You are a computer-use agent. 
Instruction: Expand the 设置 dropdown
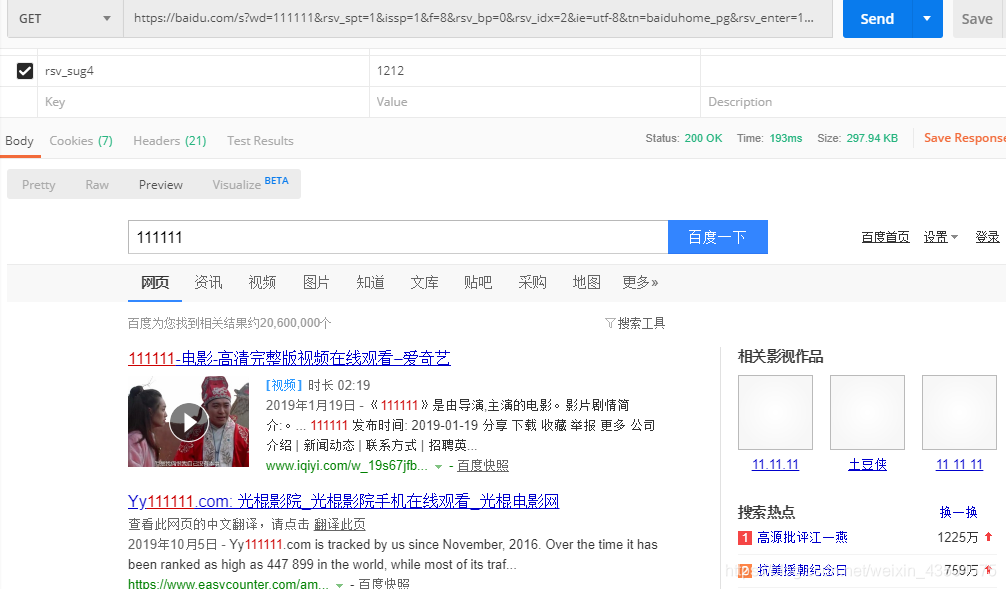pyautogui.click(x=941, y=237)
